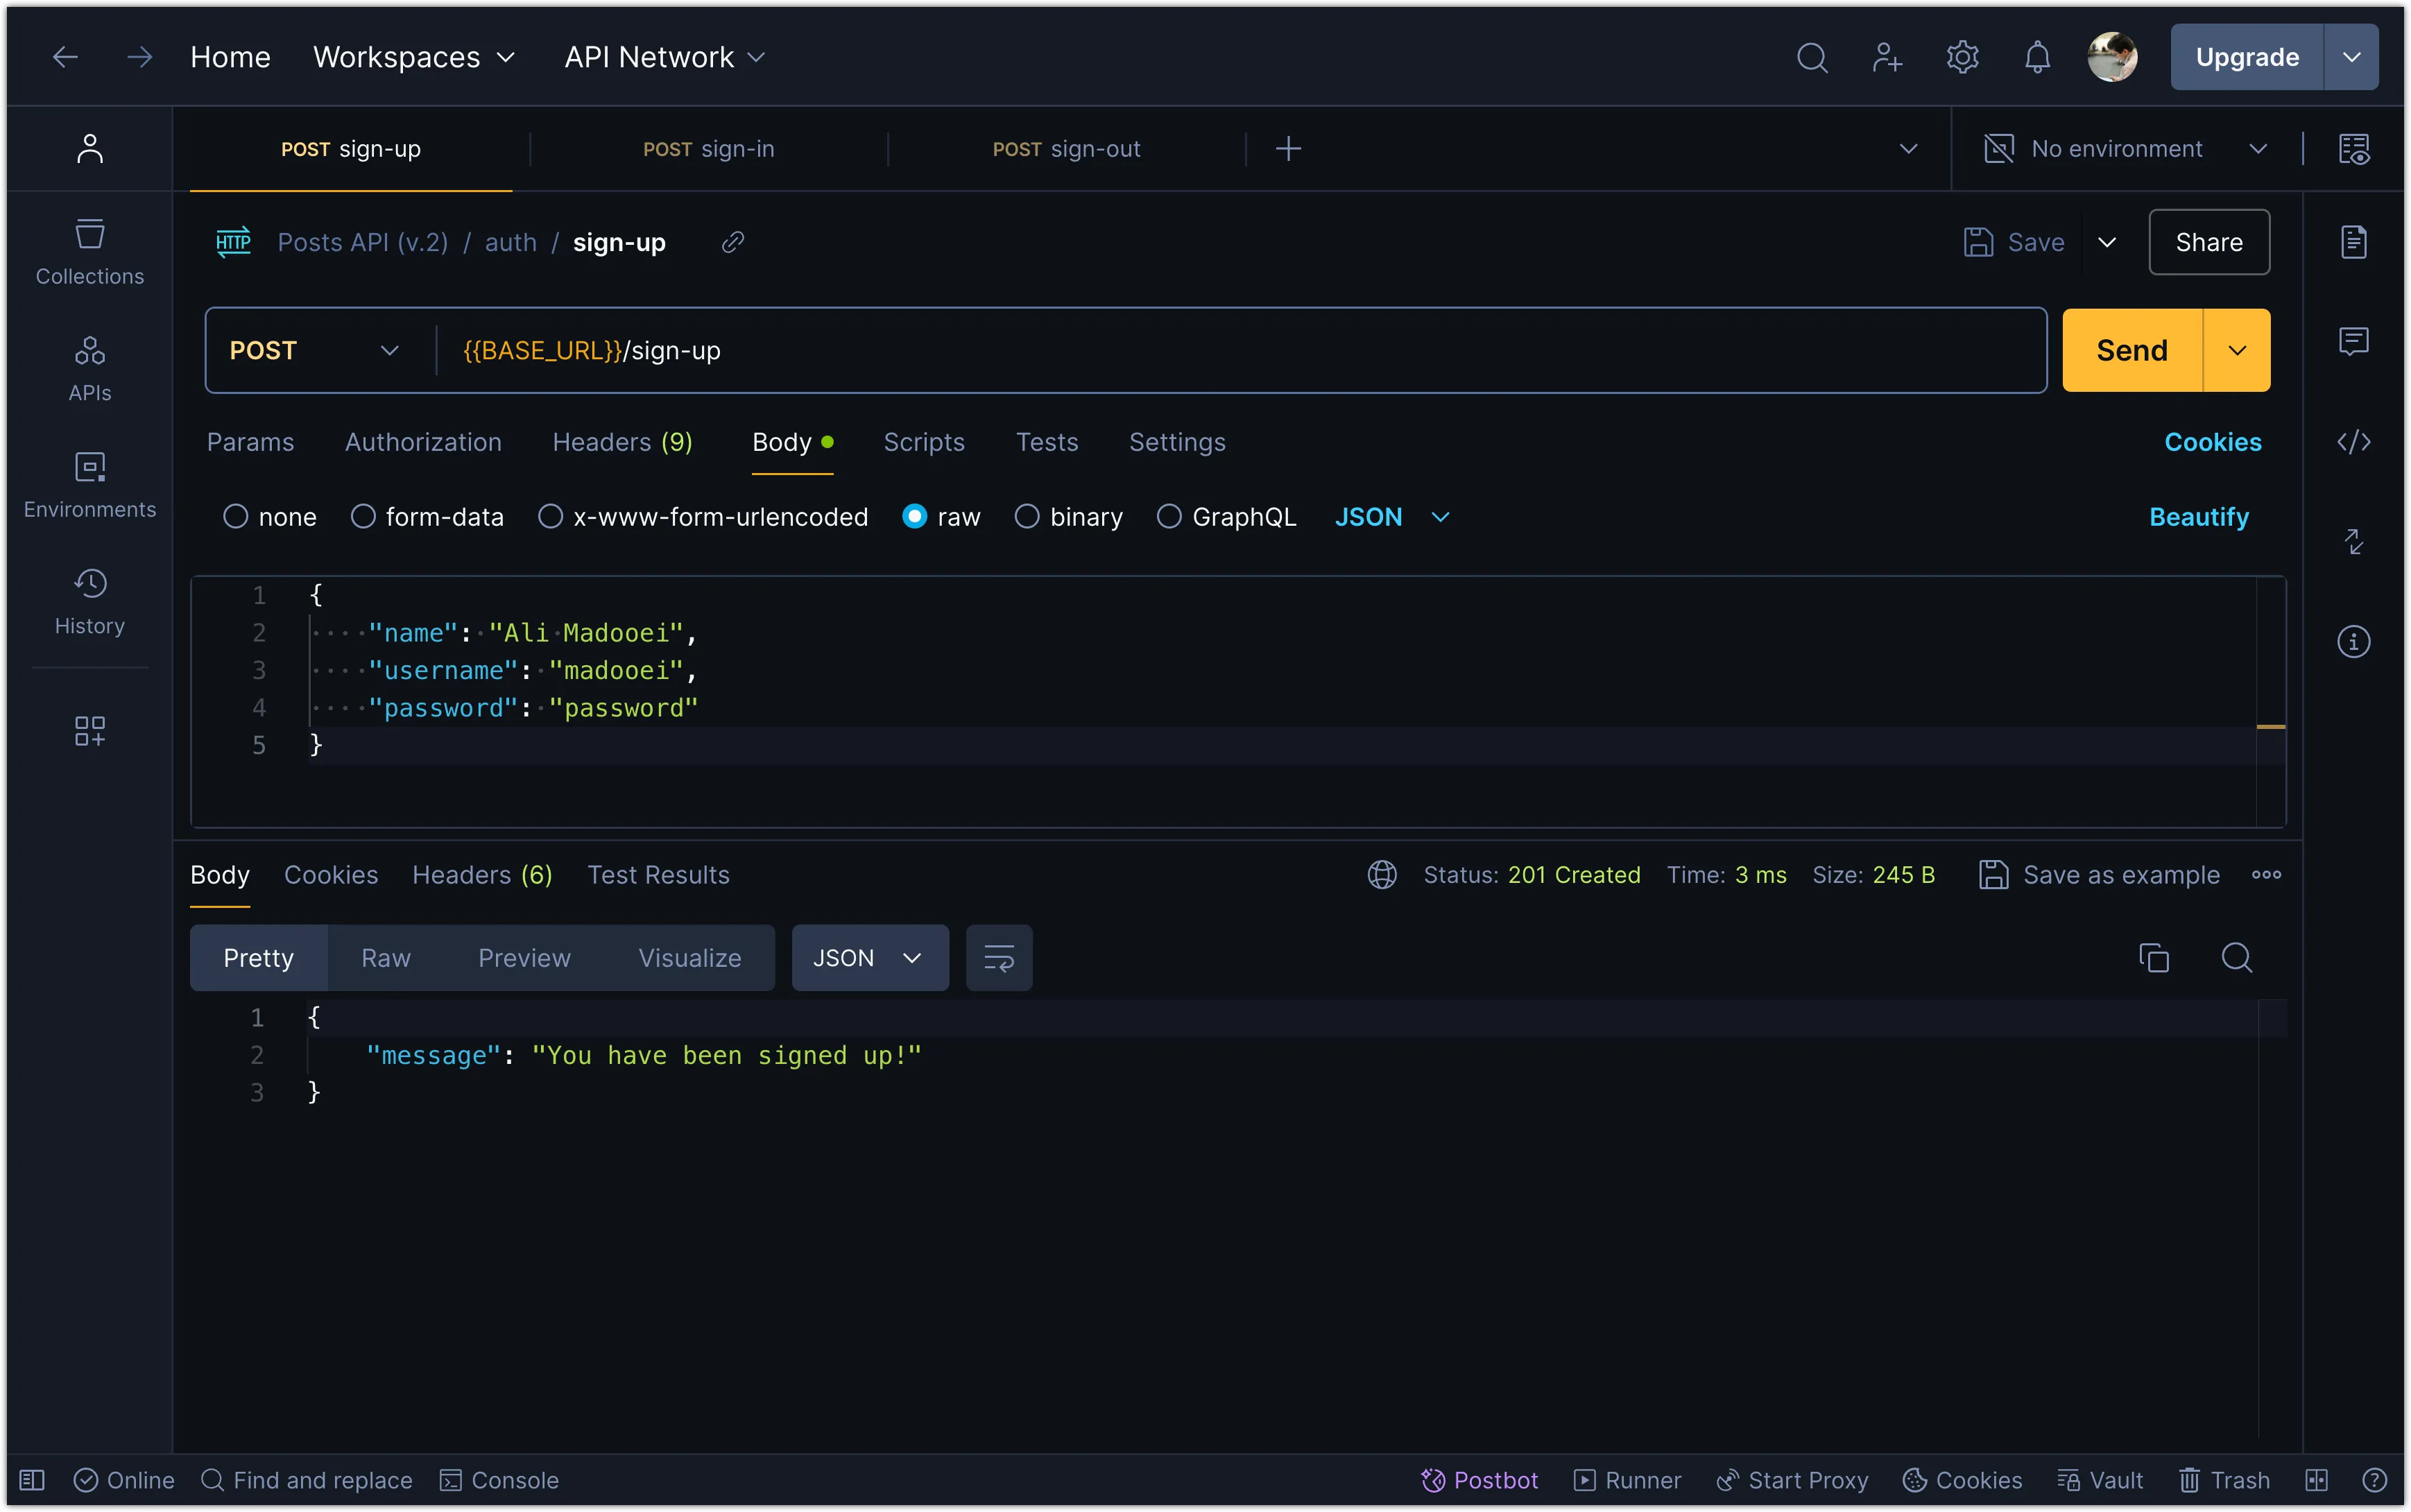Viewport: 2411px width, 1512px height.
Task: Click the Collections sidebar icon
Action: (x=87, y=244)
